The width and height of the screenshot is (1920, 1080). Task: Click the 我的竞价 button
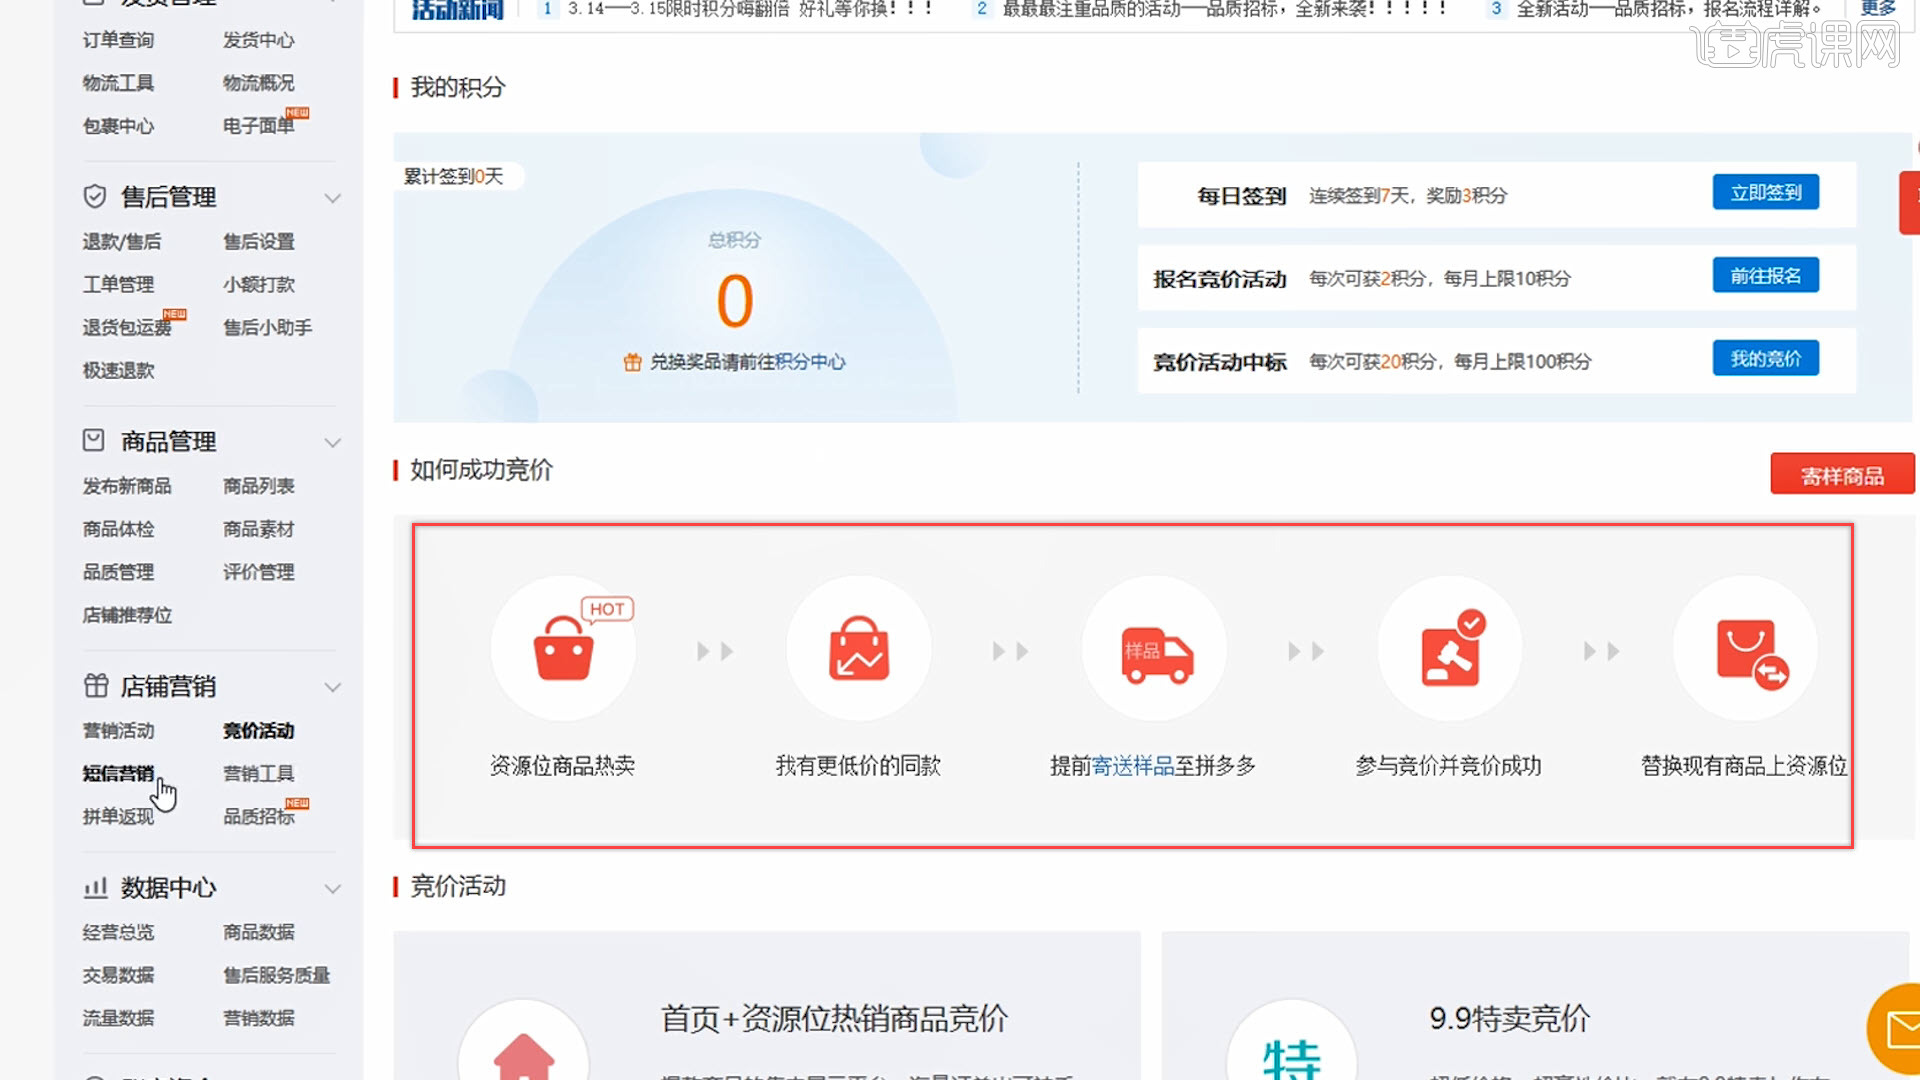pos(1766,358)
